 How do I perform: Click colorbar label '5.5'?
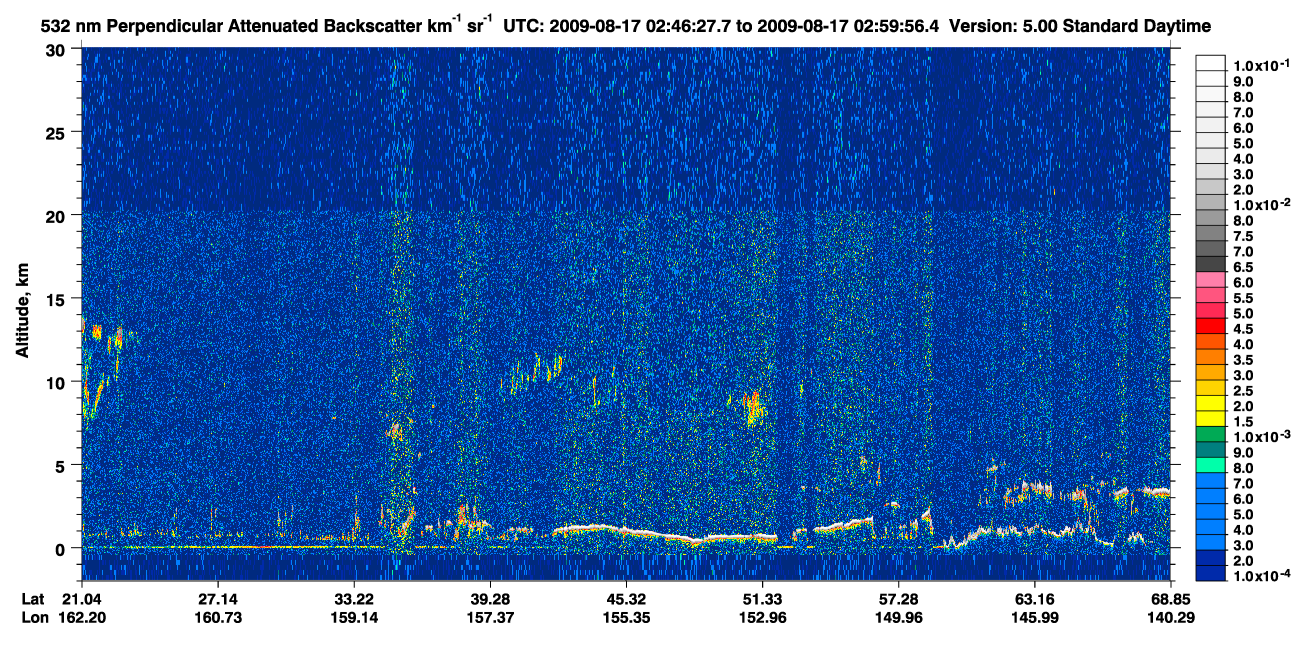click(1243, 298)
